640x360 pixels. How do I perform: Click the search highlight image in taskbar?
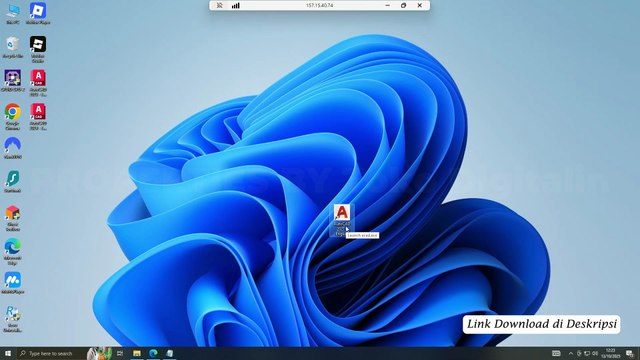pyautogui.click(x=100, y=353)
